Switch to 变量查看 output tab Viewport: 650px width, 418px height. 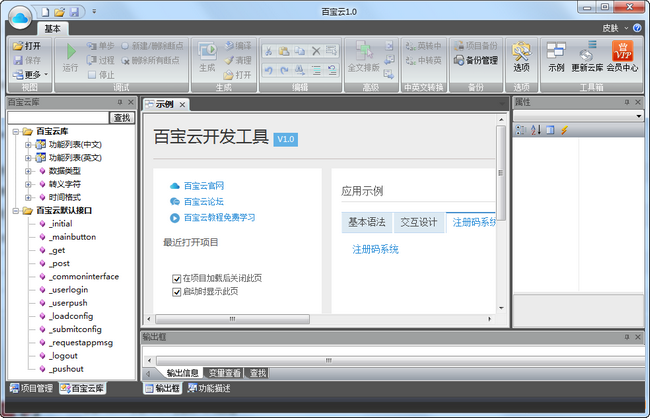click(224, 373)
